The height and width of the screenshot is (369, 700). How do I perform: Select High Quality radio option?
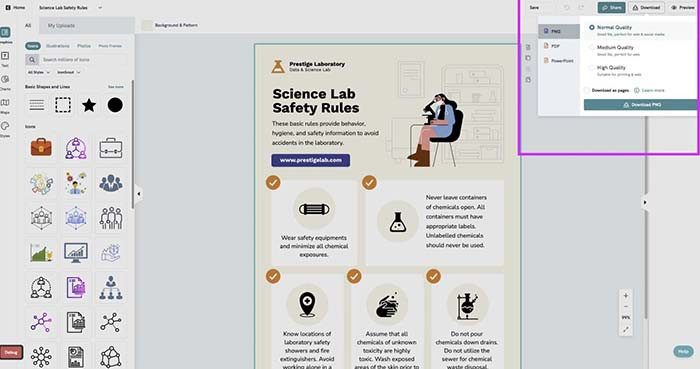point(592,68)
